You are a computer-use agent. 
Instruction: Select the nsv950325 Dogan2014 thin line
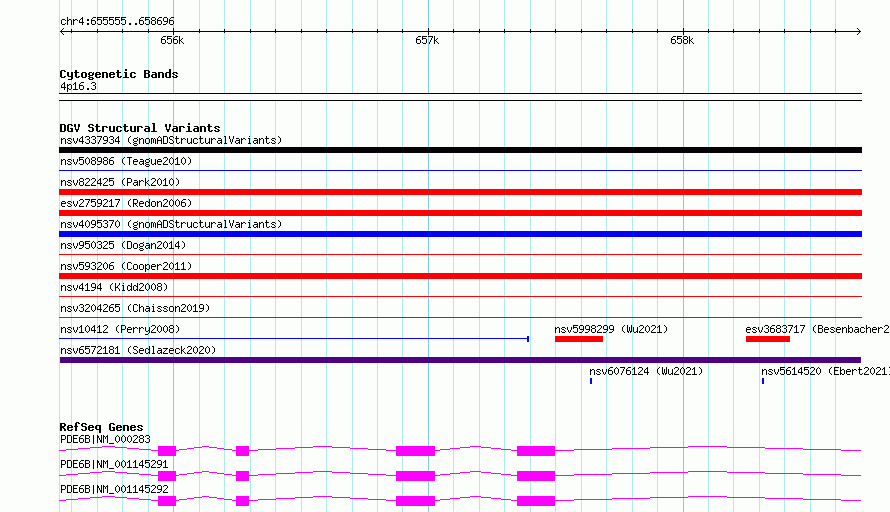(460, 254)
